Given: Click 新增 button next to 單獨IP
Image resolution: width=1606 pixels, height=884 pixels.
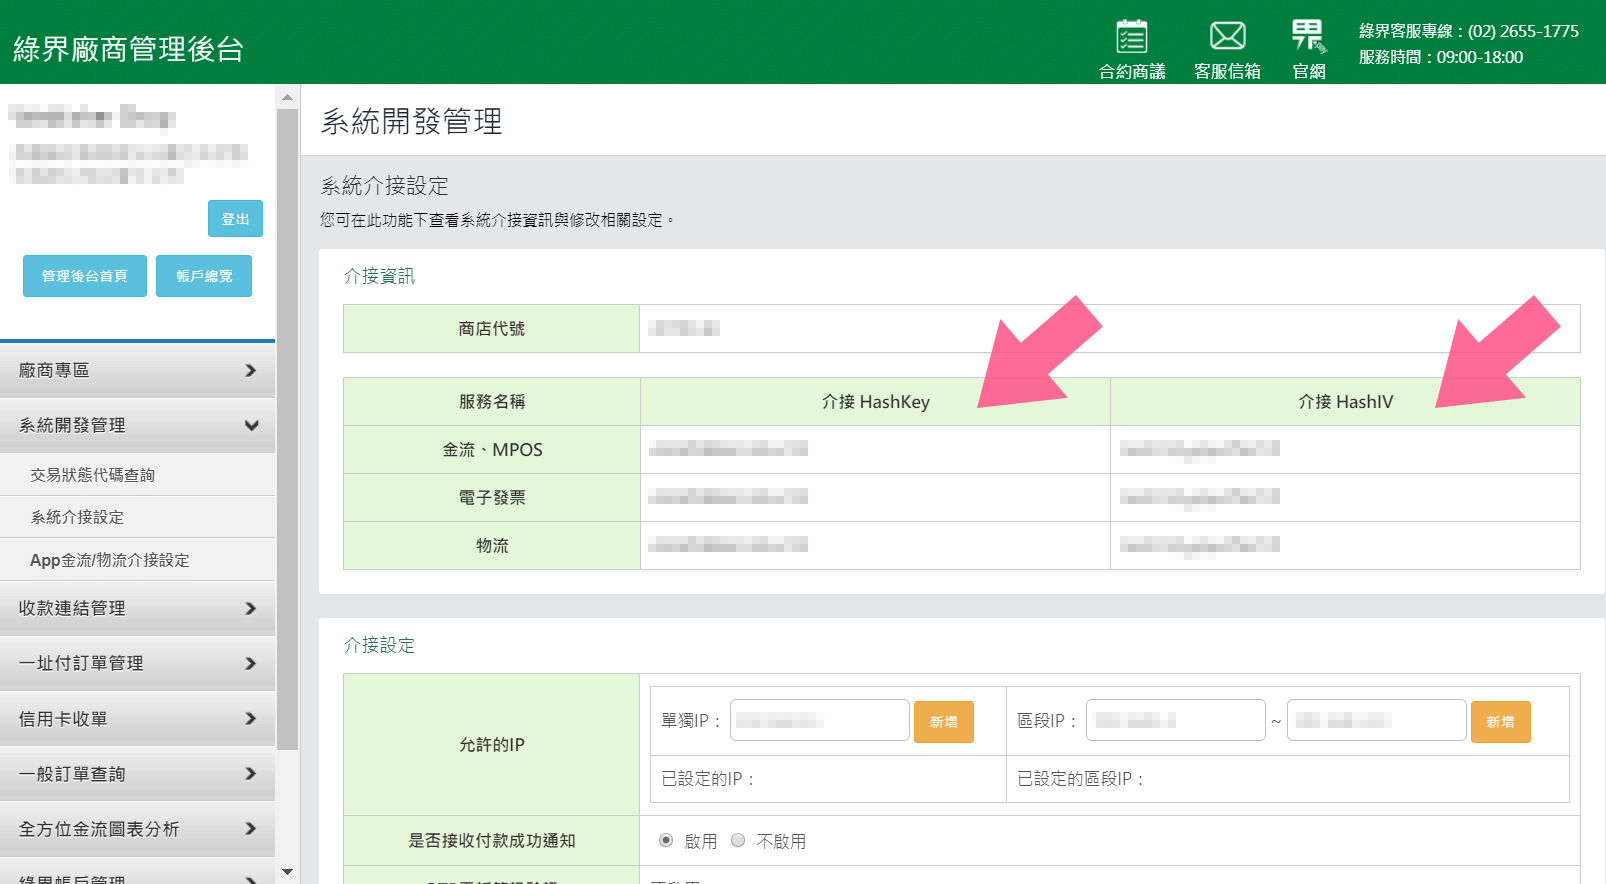Looking at the screenshot, I should tap(943, 722).
